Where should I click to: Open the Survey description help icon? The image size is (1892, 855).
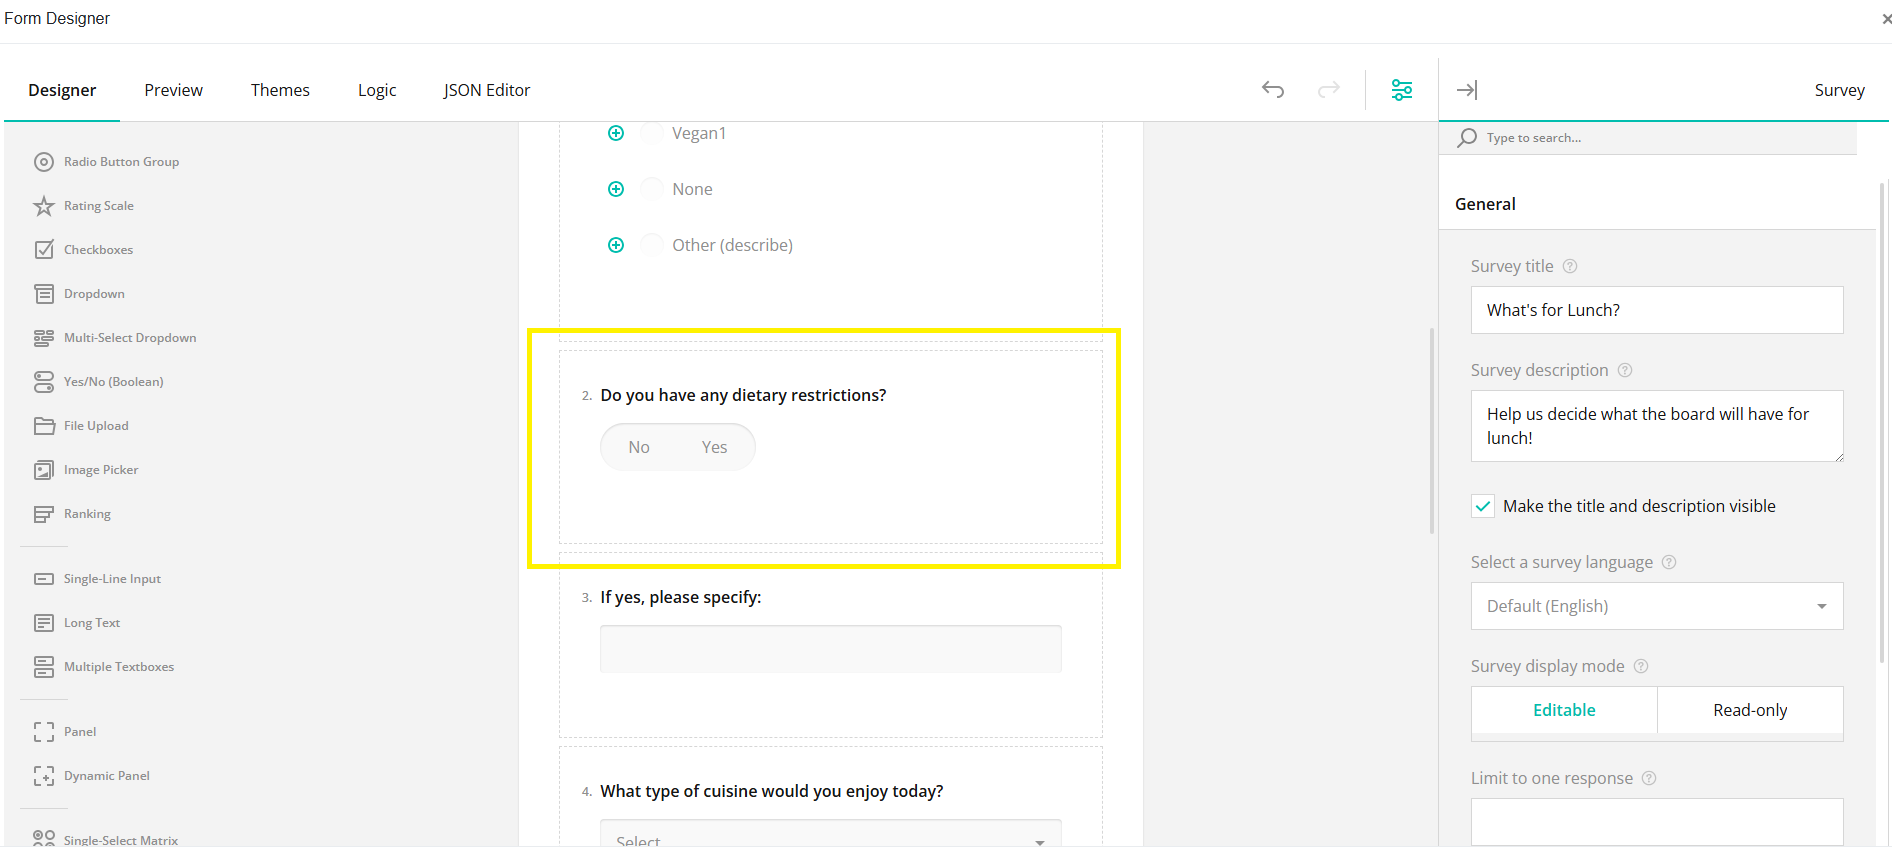(x=1625, y=370)
